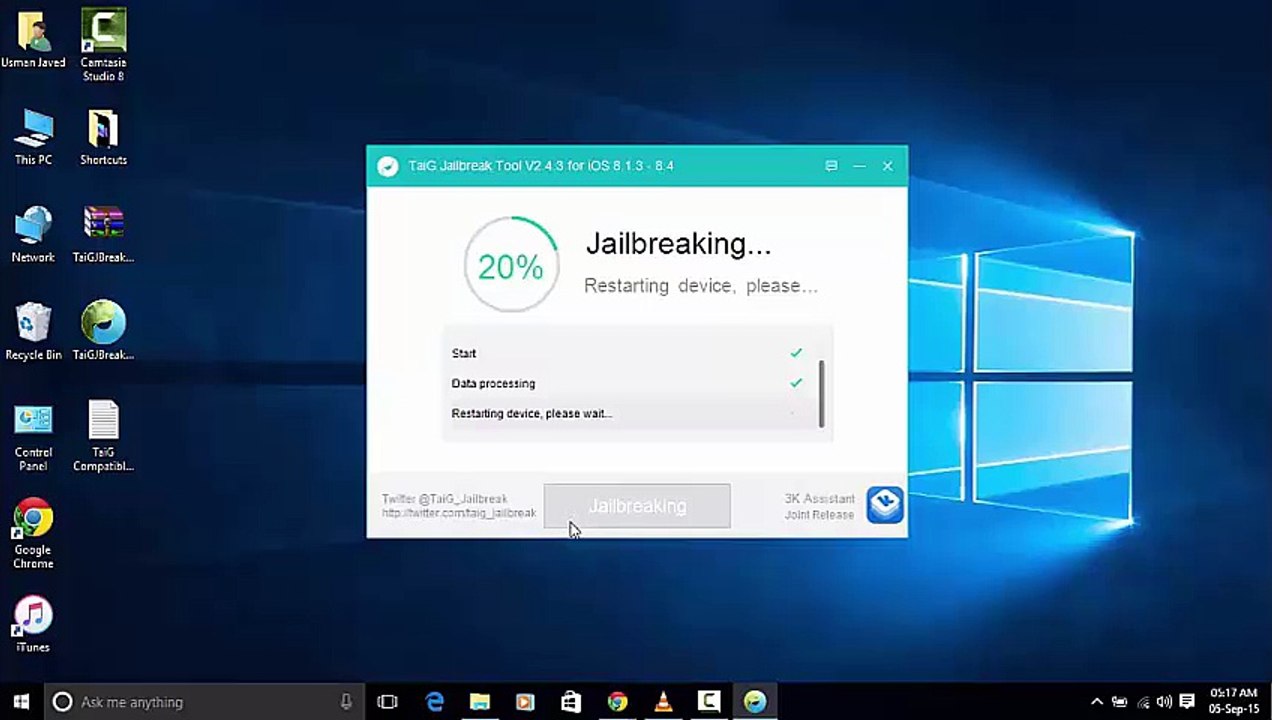Open the volume control tray icon
This screenshot has height=720, width=1272.
click(x=1163, y=702)
